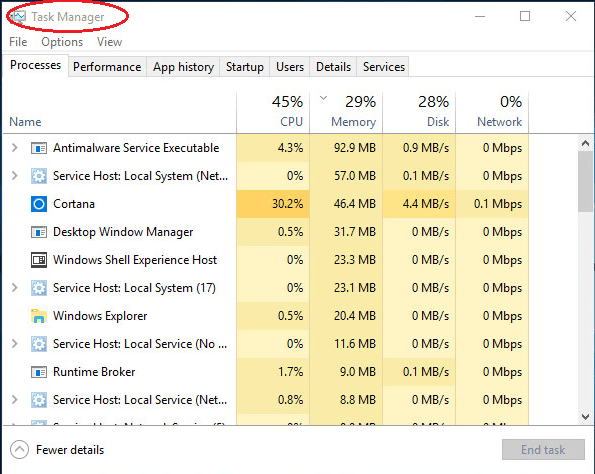Open the View menu
This screenshot has height=474, width=595.
pyautogui.click(x=109, y=42)
